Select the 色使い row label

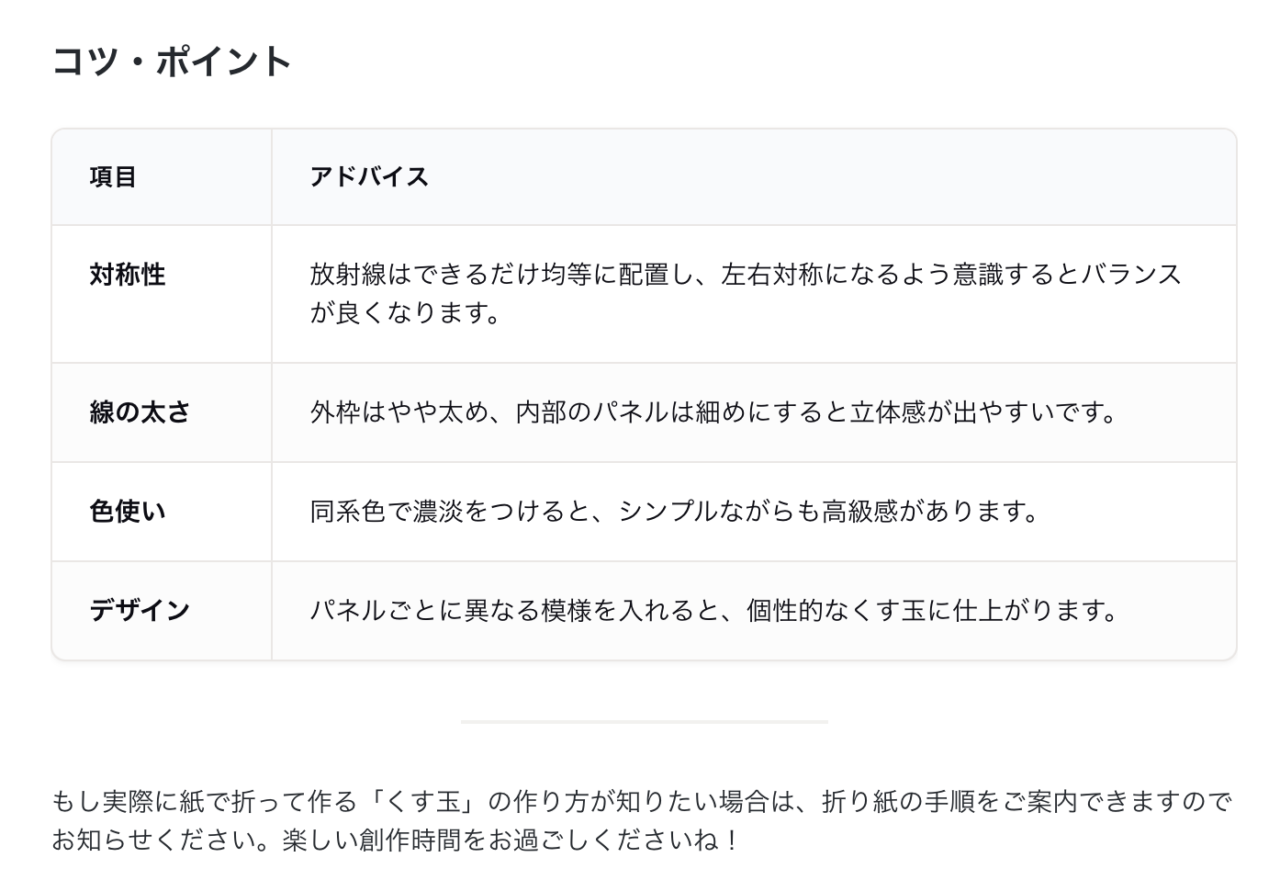(127, 511)
